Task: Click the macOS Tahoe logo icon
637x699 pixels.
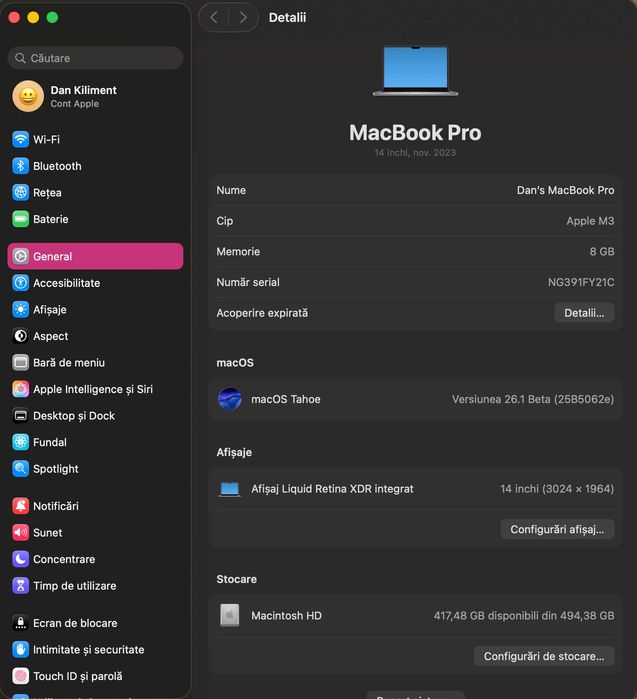Action: (230, 399)
